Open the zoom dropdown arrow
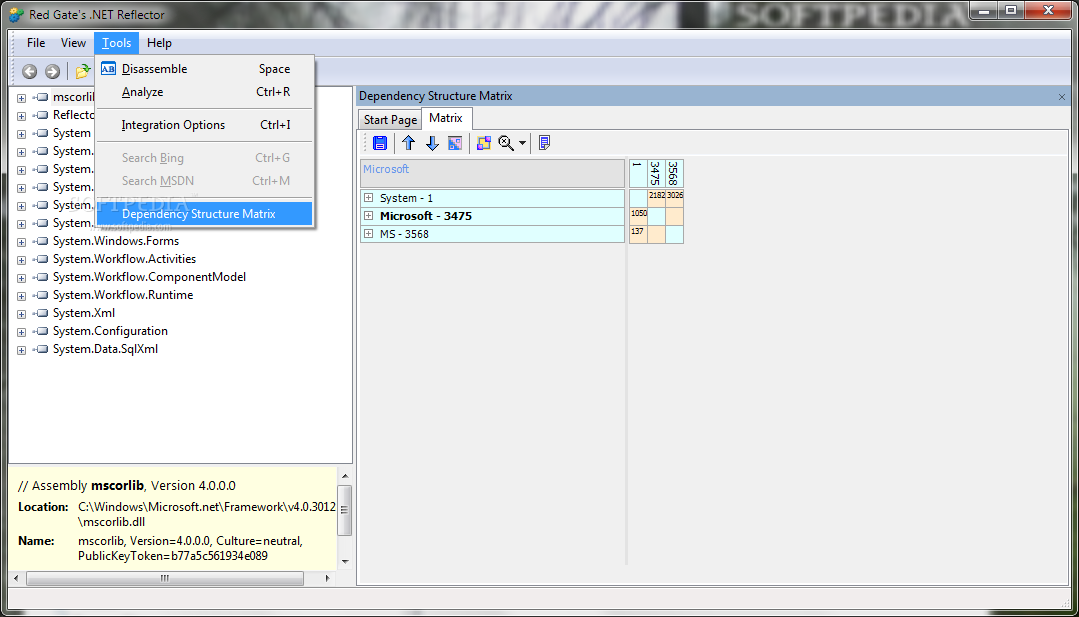Screen dimensions: 1079x617 (x=522, y=143)
